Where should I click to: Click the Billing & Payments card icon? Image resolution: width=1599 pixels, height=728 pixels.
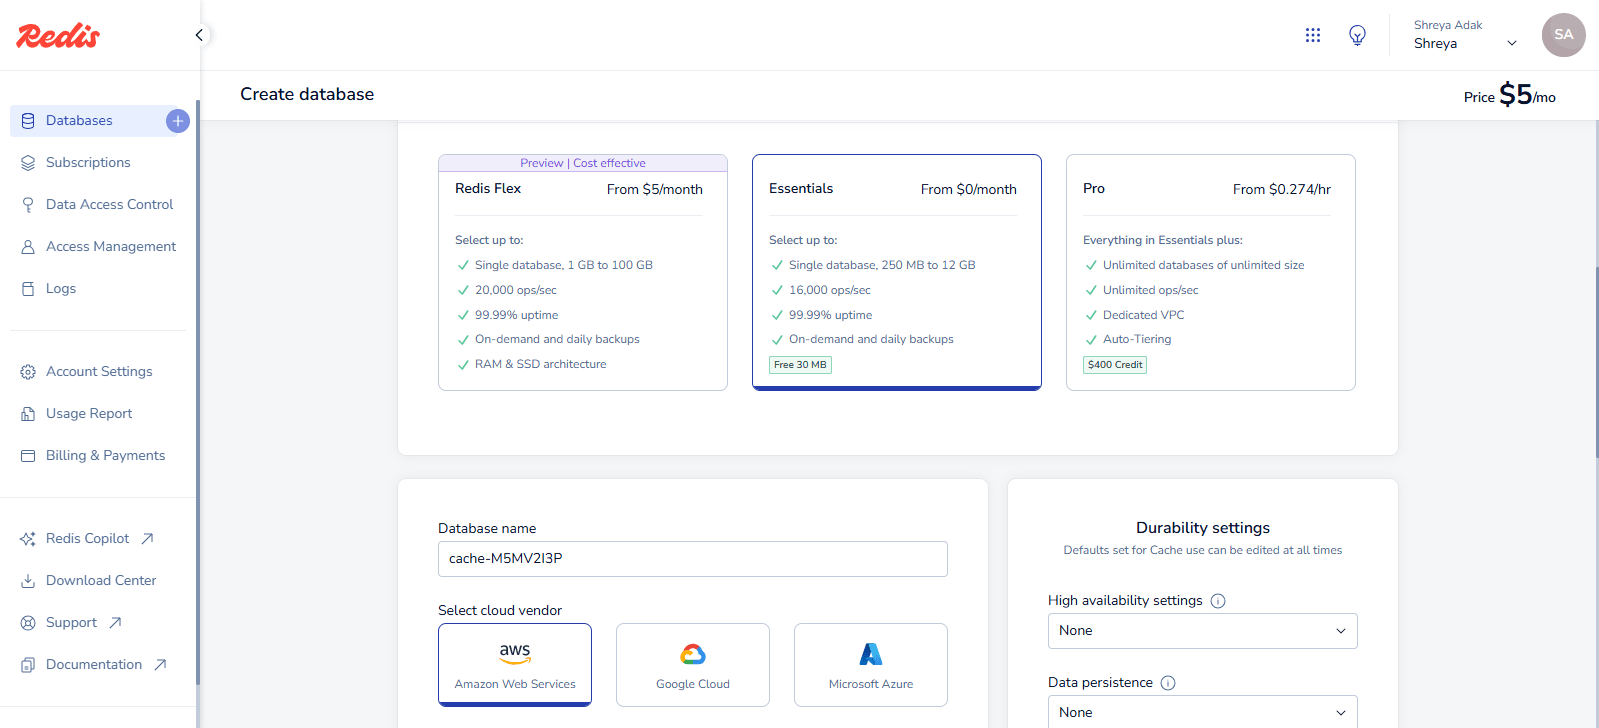[x=28, y=456]
